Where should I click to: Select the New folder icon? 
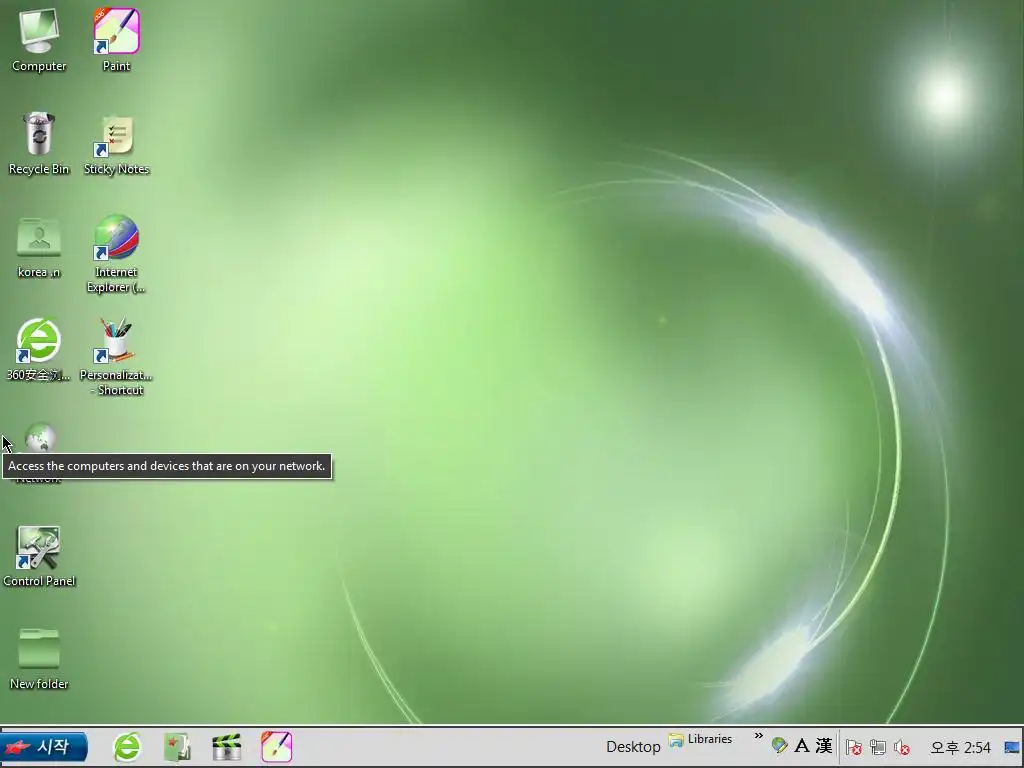click(x=39, y=658)
